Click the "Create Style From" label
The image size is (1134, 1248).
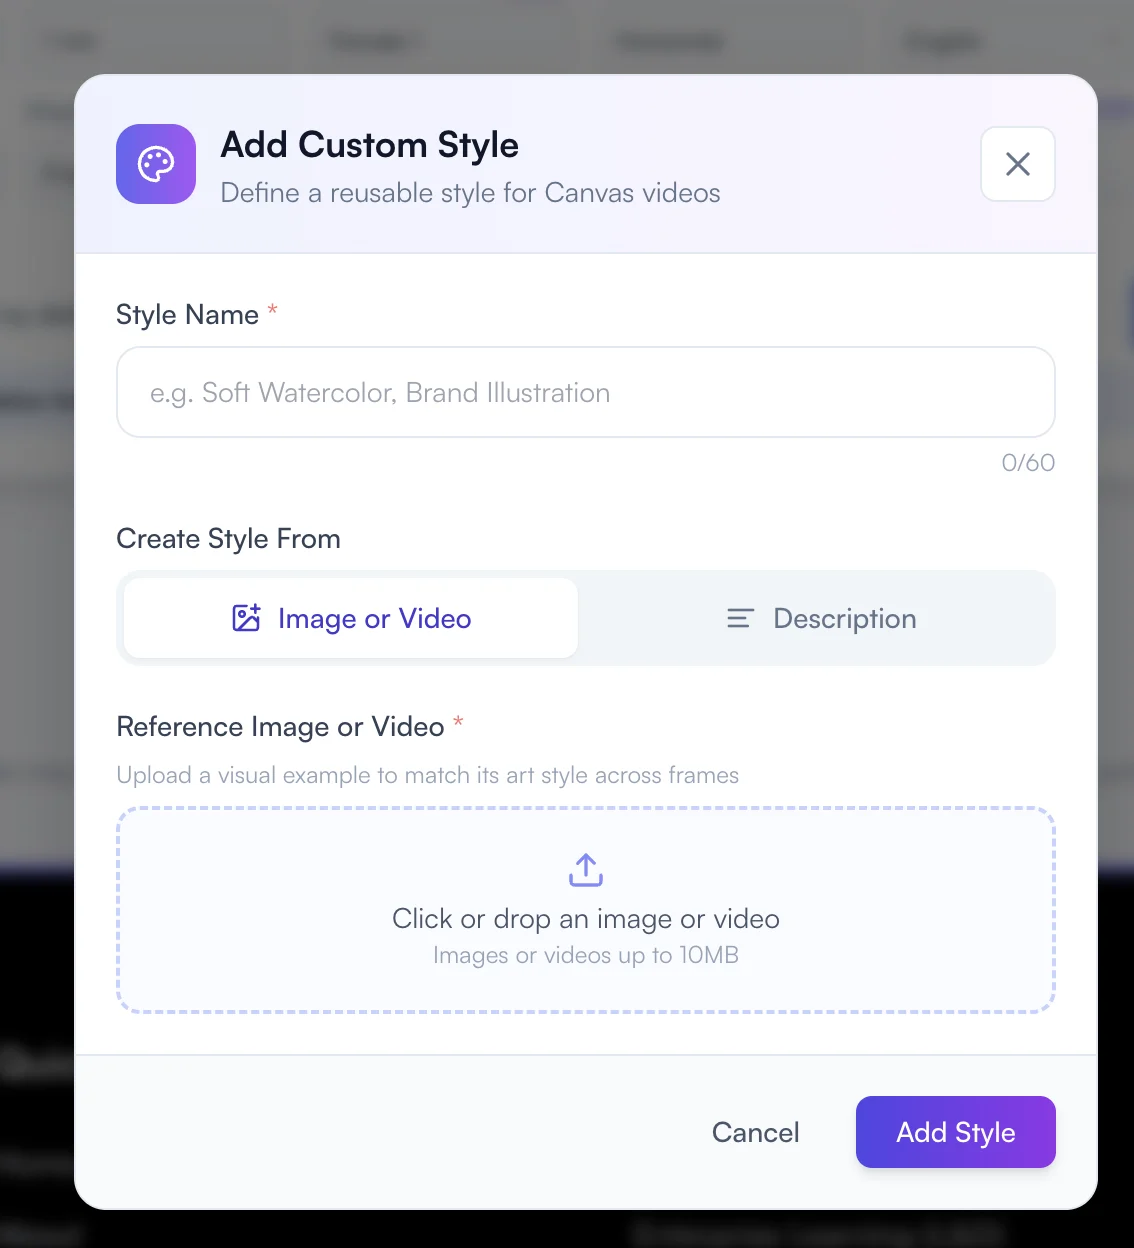[229, 539]
